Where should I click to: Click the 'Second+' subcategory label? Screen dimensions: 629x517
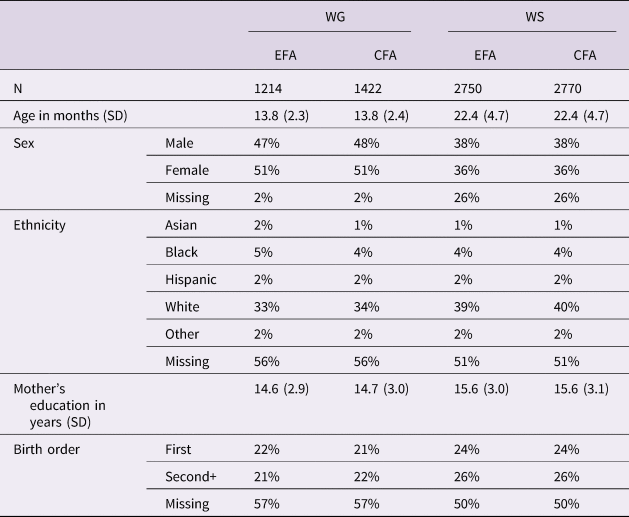point(190,474)
